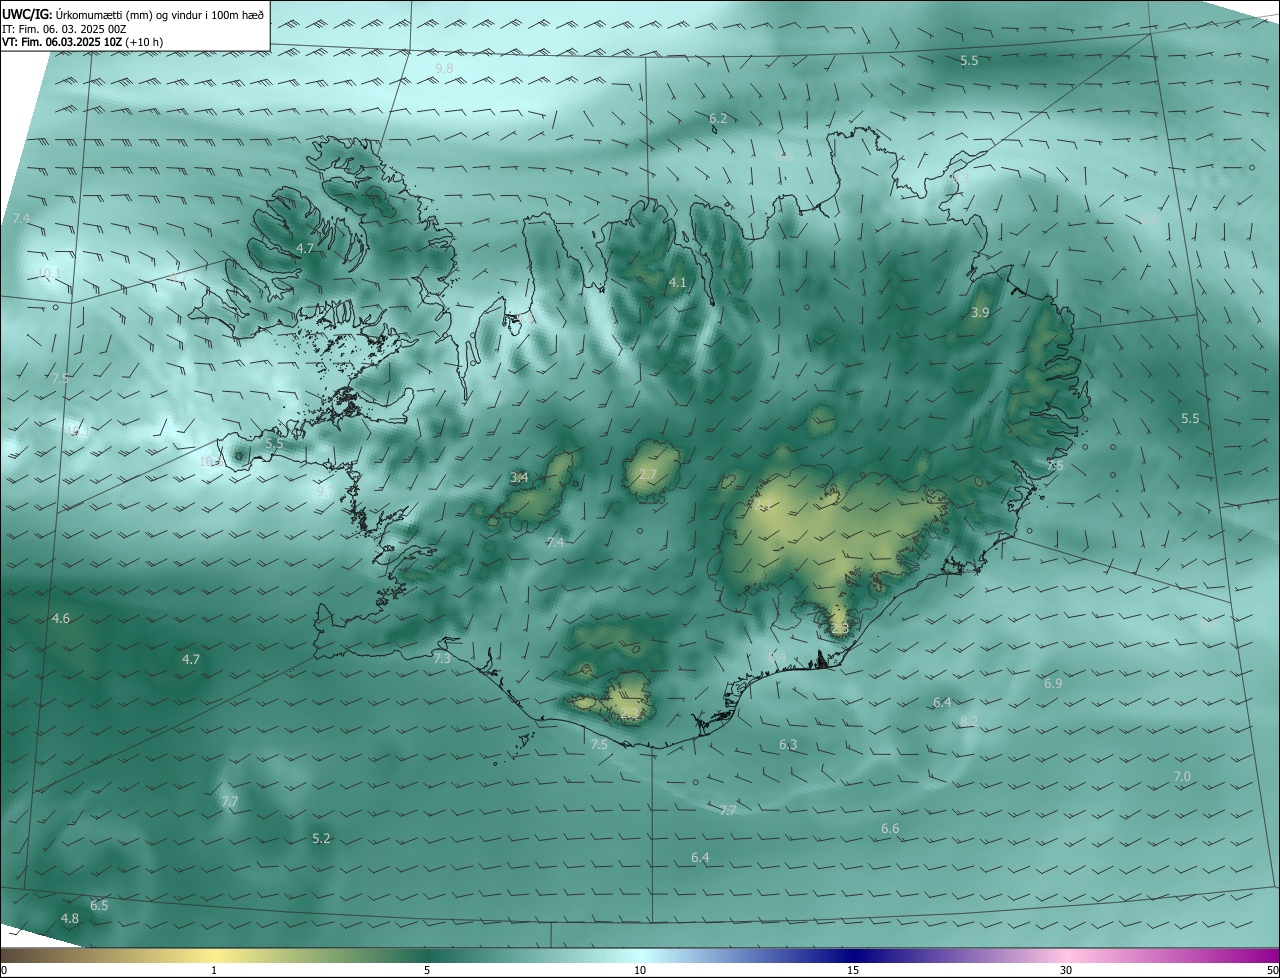Click the 7.0 value label near the right edge

[1182, 777]
